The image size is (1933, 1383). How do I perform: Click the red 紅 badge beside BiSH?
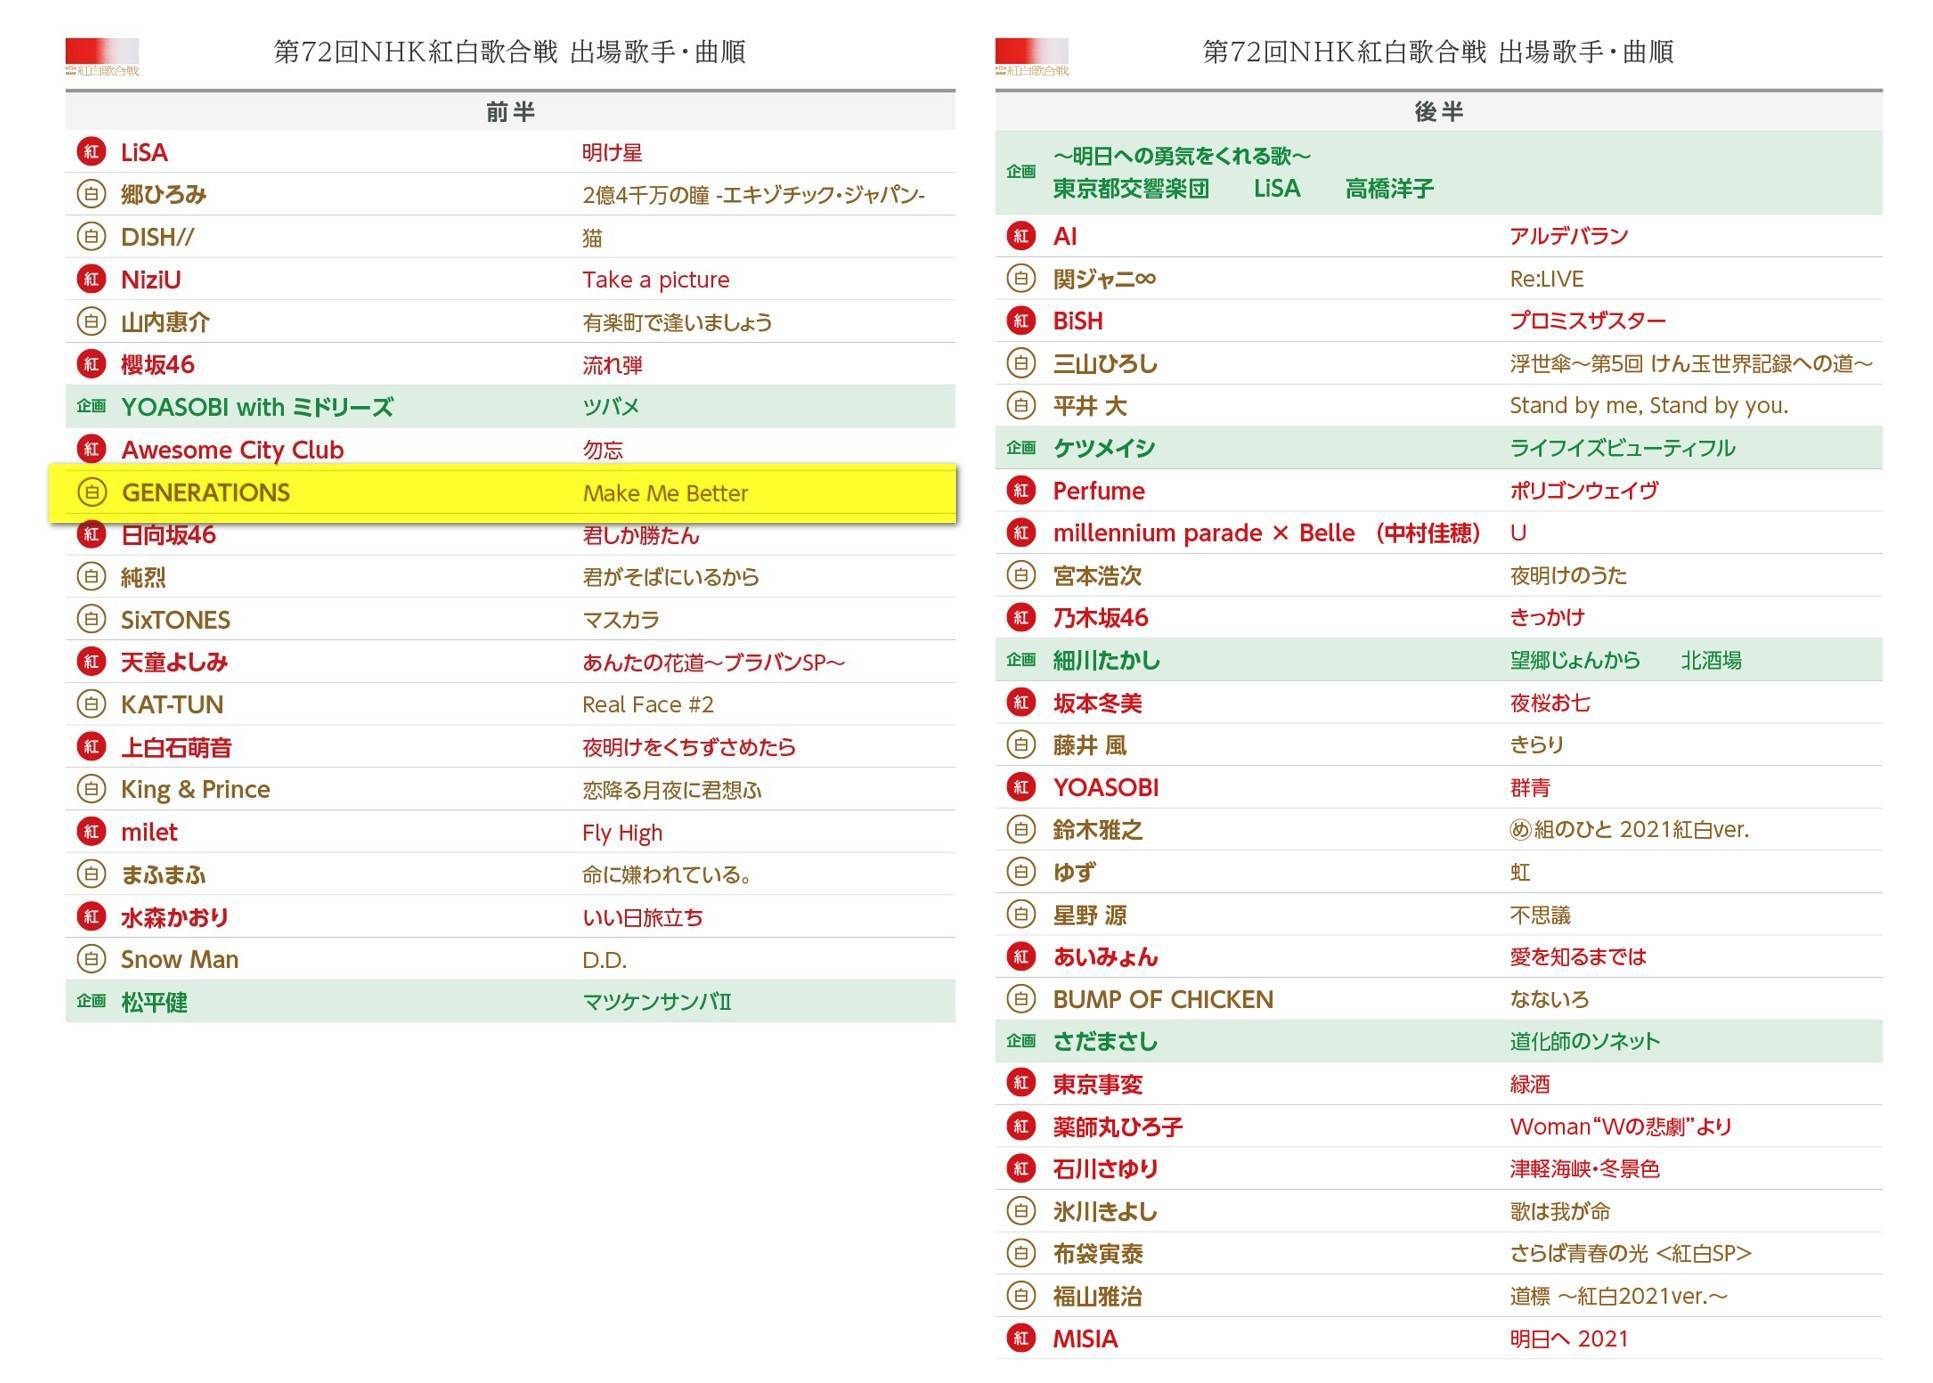pos(1021,321)
